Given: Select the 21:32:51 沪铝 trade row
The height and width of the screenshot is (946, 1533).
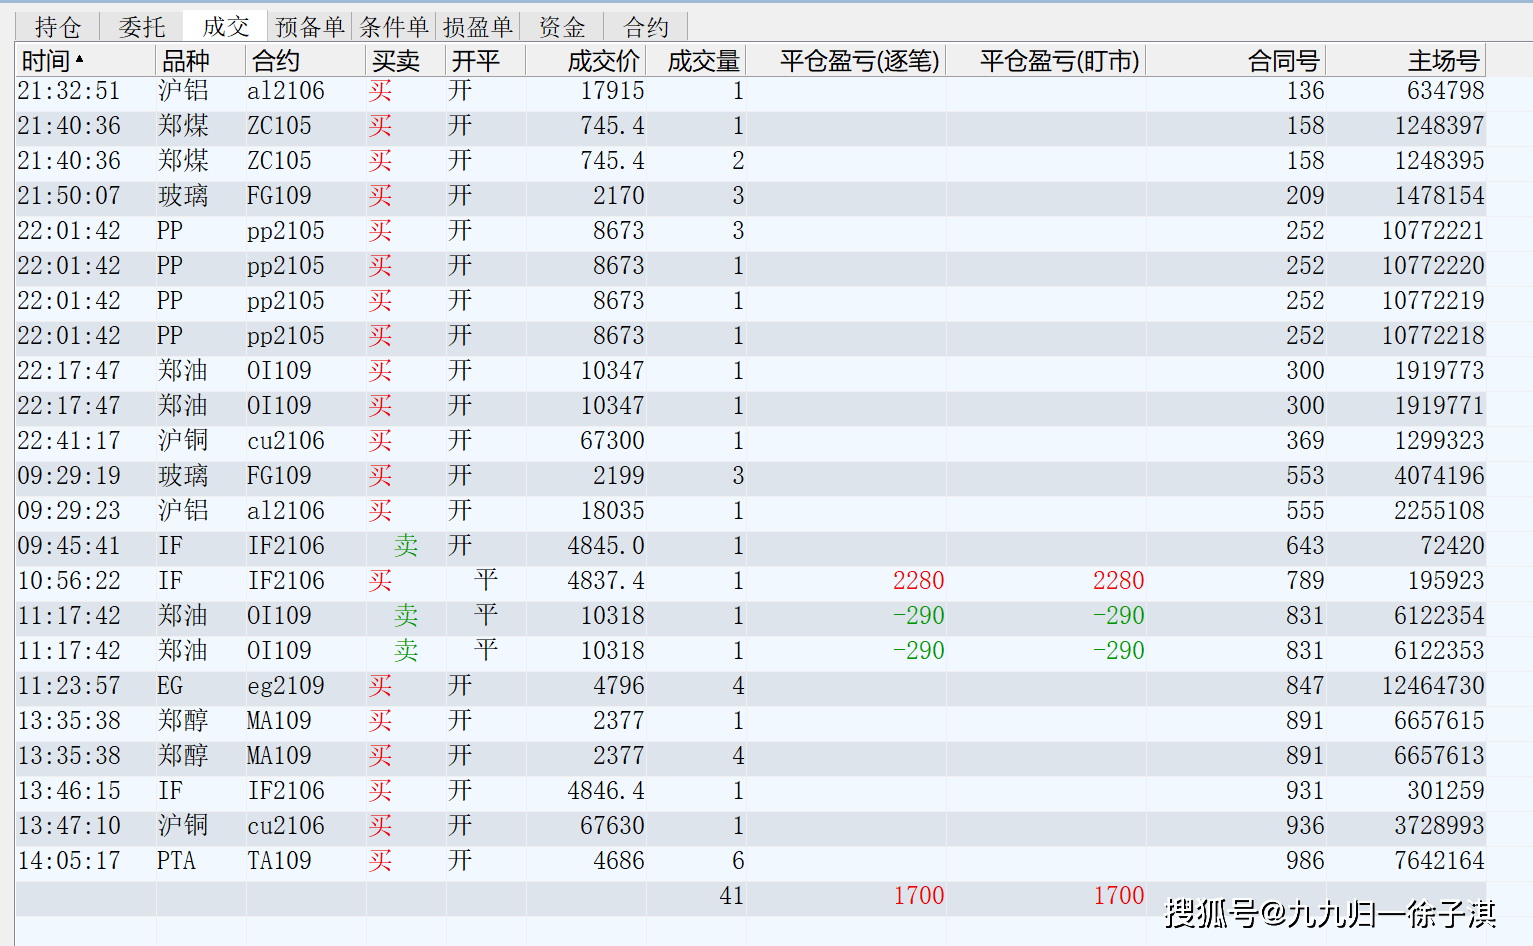Looking at the screenshot, I should click(x=751, y=91).
